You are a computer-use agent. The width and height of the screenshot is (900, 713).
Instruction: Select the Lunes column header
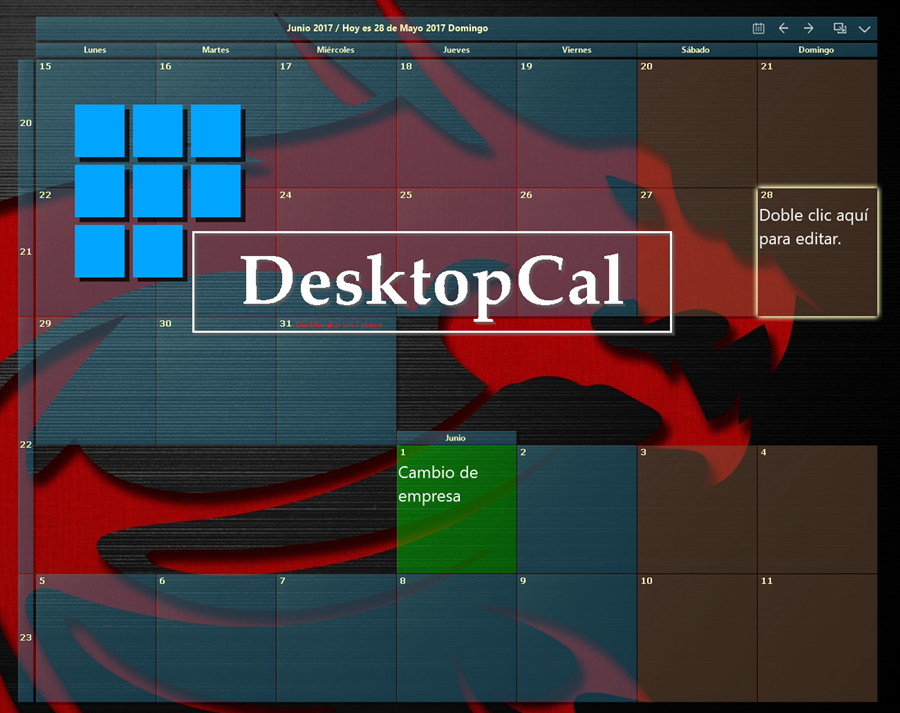coord(95,49)
